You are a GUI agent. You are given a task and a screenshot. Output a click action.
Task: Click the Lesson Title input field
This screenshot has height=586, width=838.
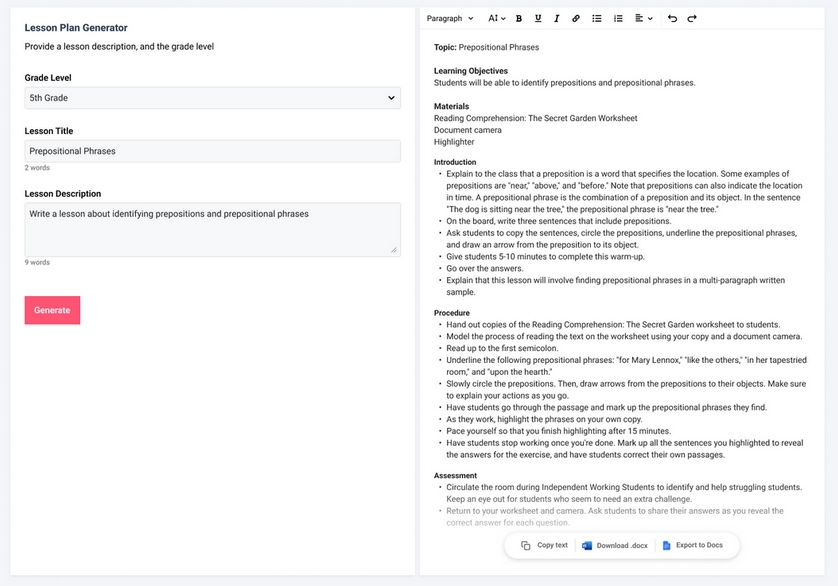click(213, 151)
